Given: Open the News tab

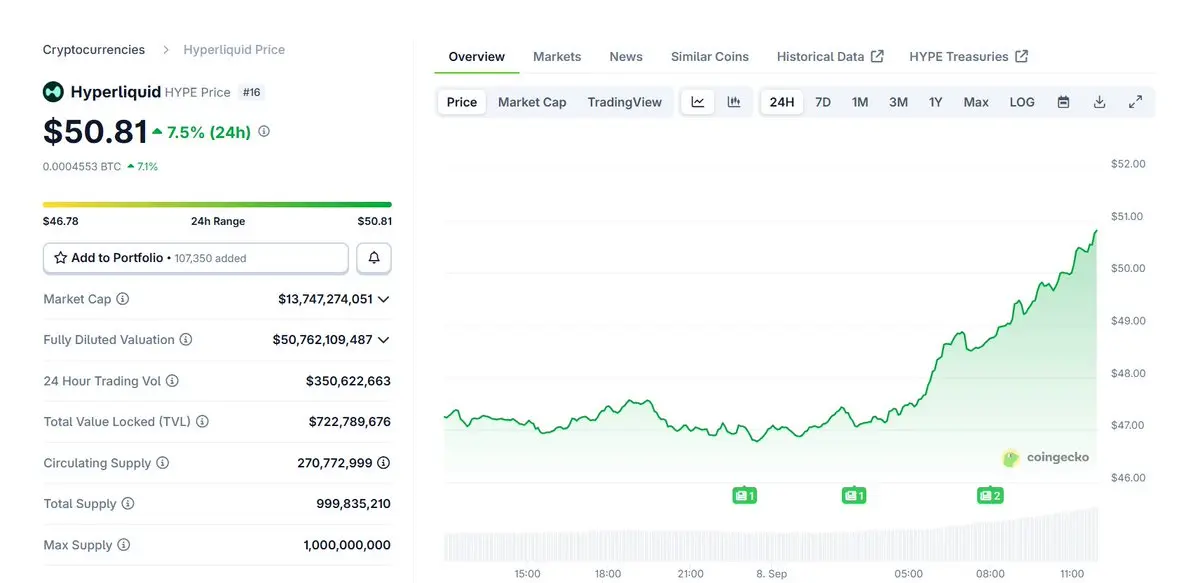Looking at the screenshot, I should pyautogui.click(x=626, y=57).
